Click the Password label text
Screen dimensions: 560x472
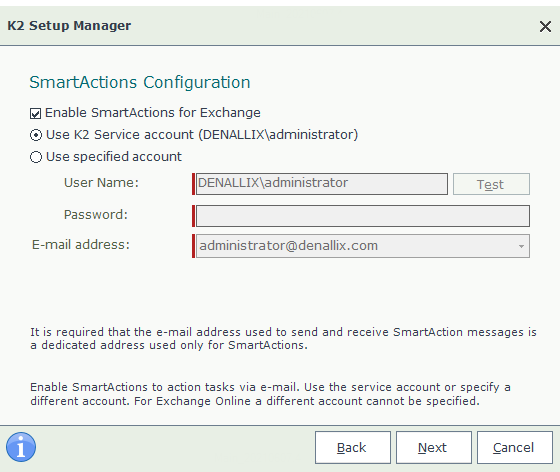tap(96, 215)
